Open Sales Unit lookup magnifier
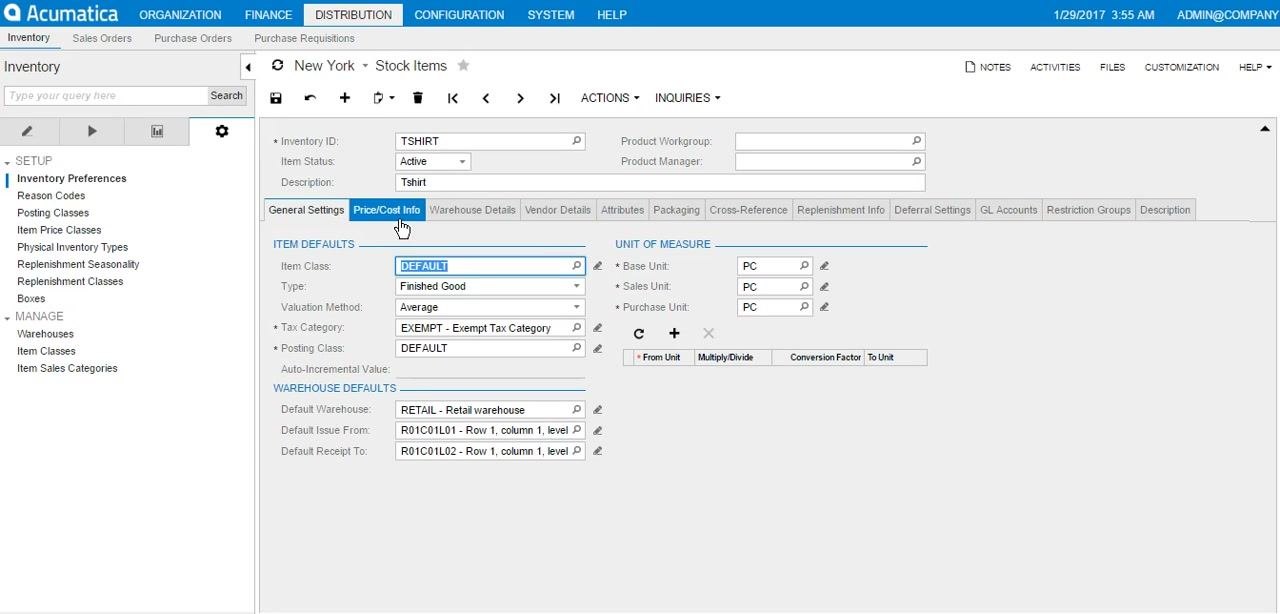 coord(804,287)
